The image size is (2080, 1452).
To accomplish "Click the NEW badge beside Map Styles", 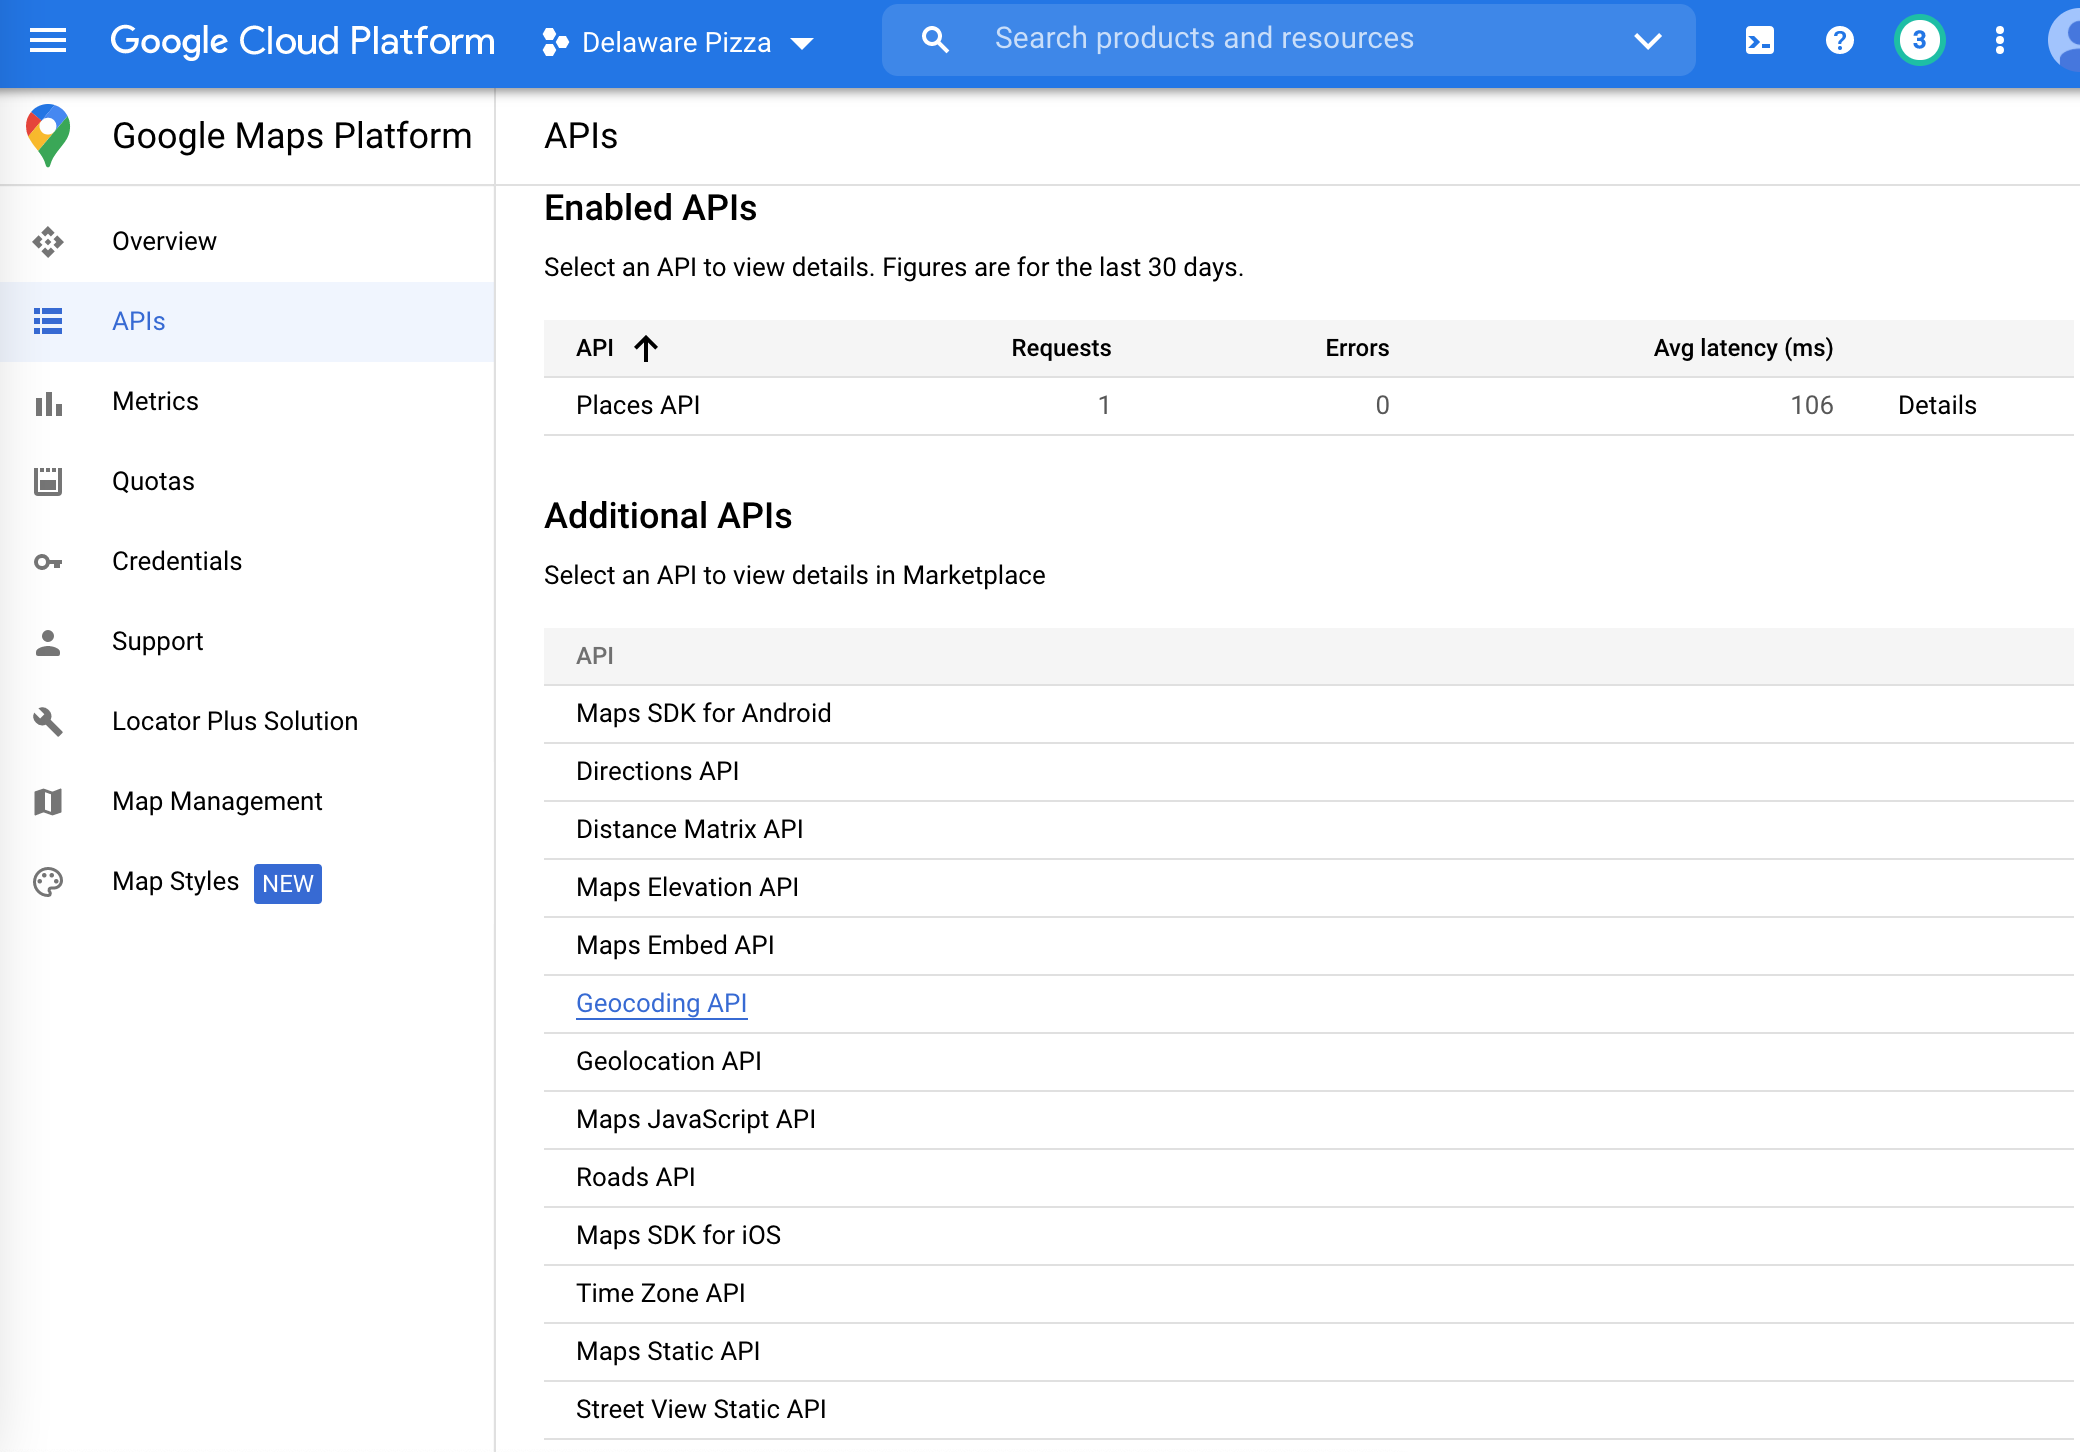I will click(288, 884).
